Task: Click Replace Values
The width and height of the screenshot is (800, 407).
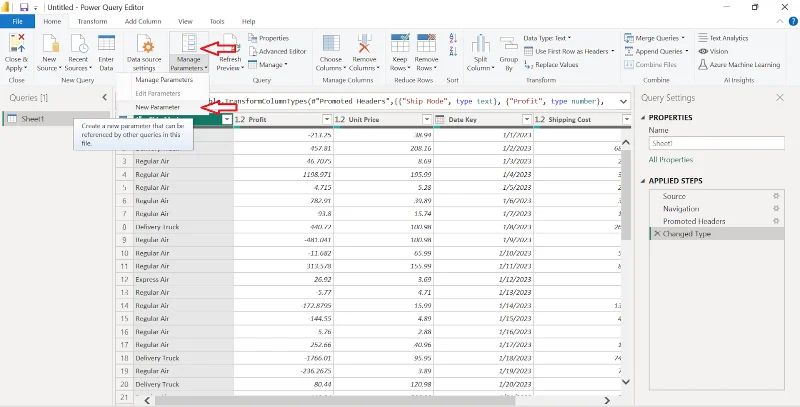Action: click(552, 65)
